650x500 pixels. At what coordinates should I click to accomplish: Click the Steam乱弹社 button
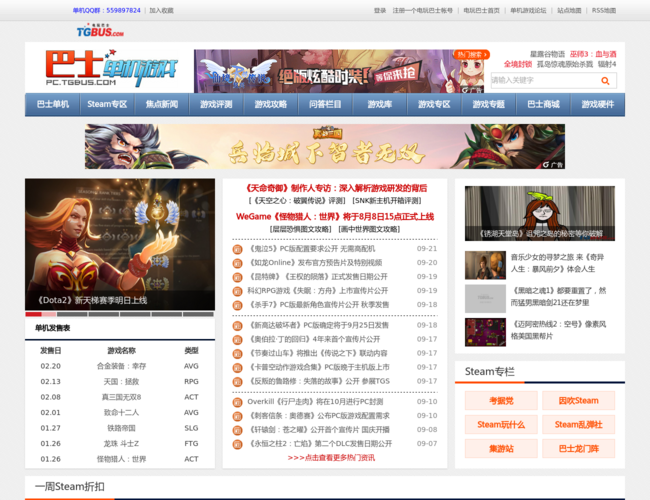579,425
